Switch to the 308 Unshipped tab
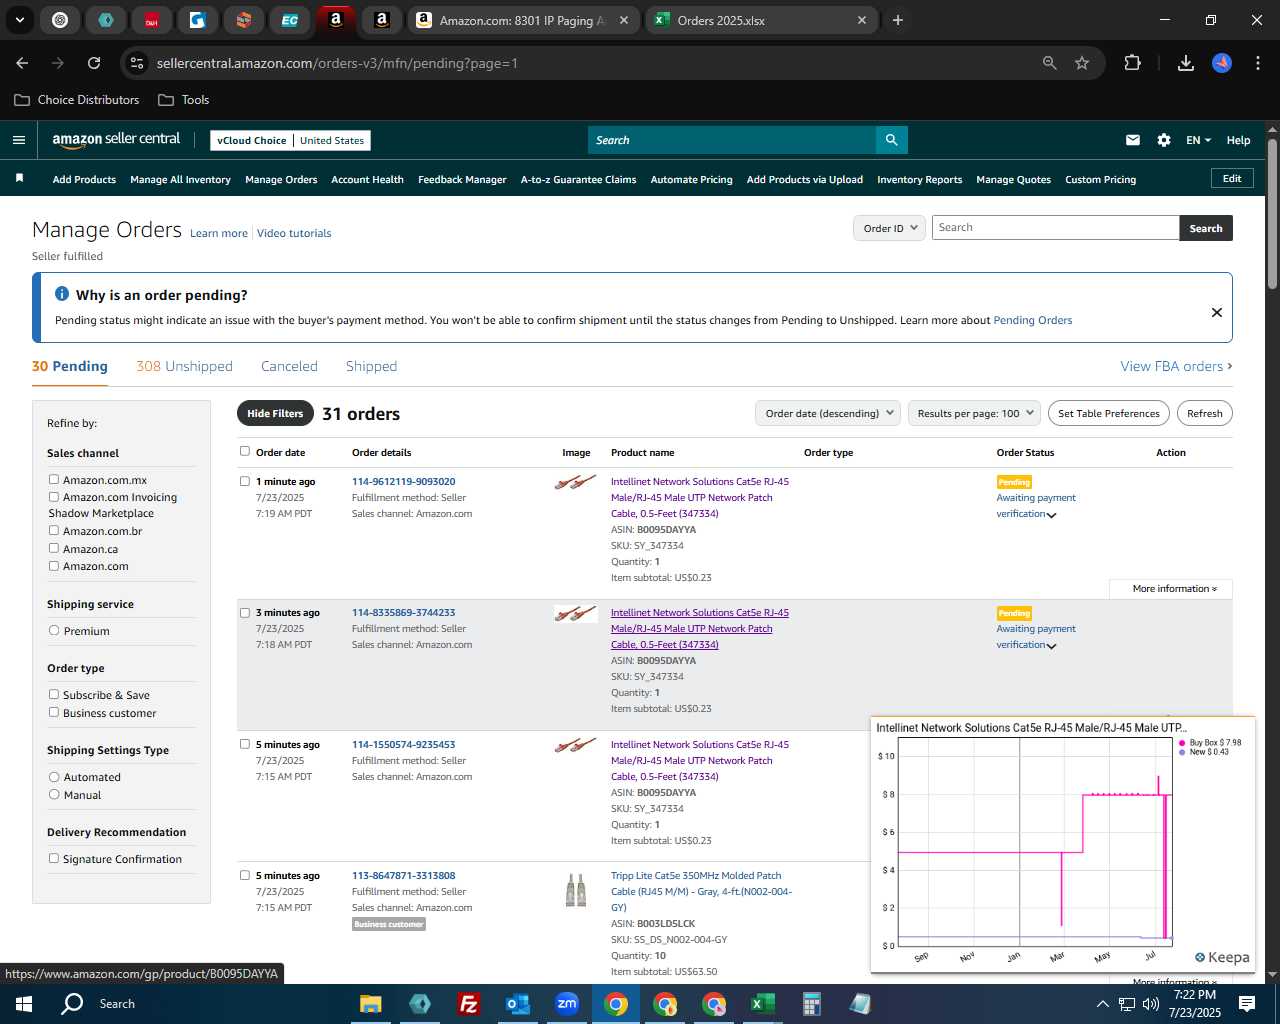 (x=184, y=366)
